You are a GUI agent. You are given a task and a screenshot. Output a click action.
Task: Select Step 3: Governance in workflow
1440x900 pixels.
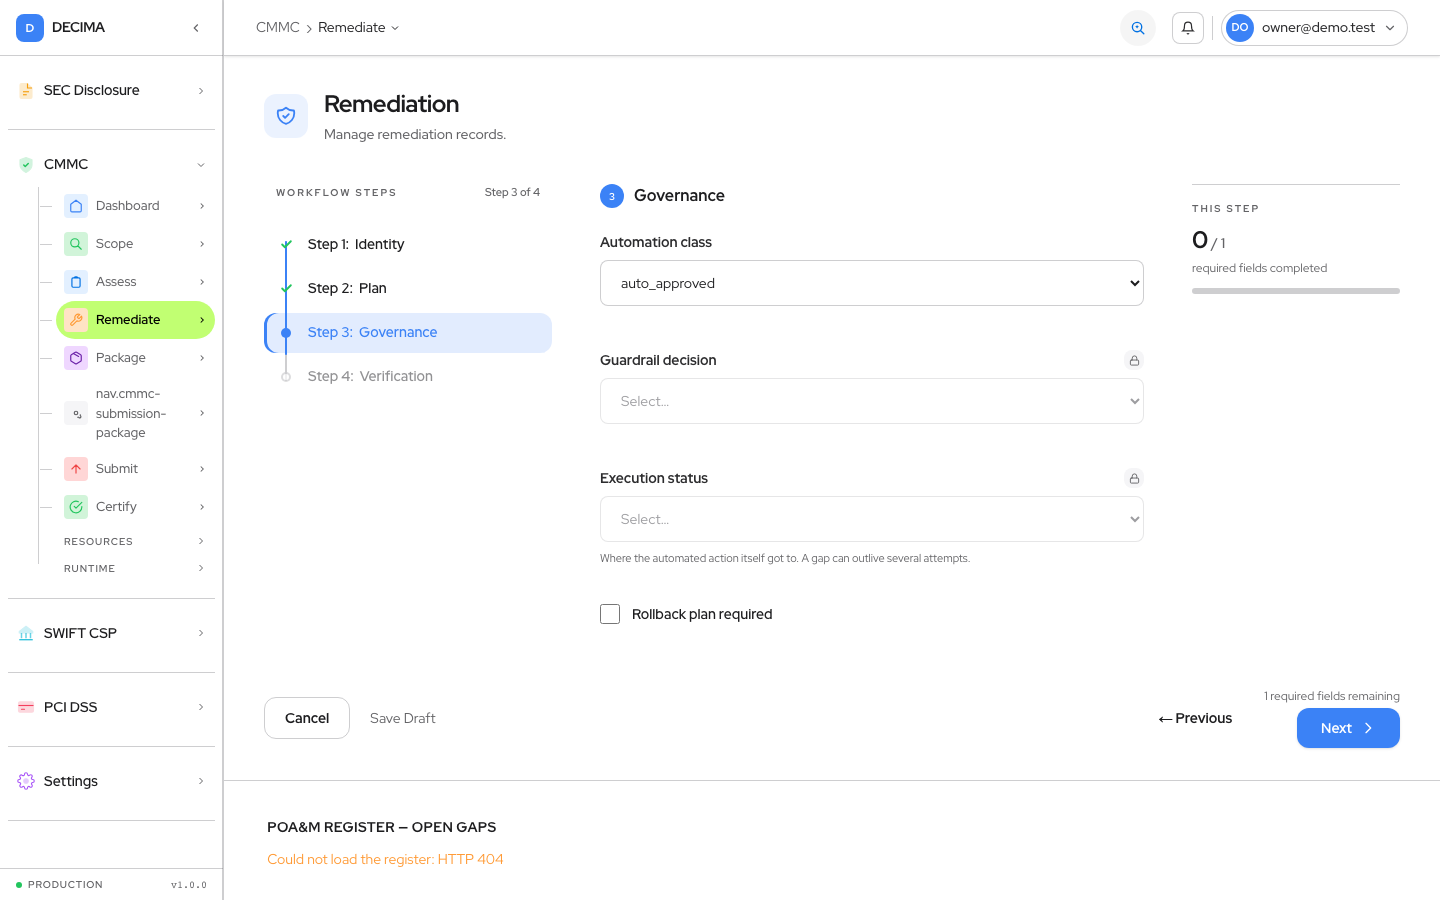408,333
